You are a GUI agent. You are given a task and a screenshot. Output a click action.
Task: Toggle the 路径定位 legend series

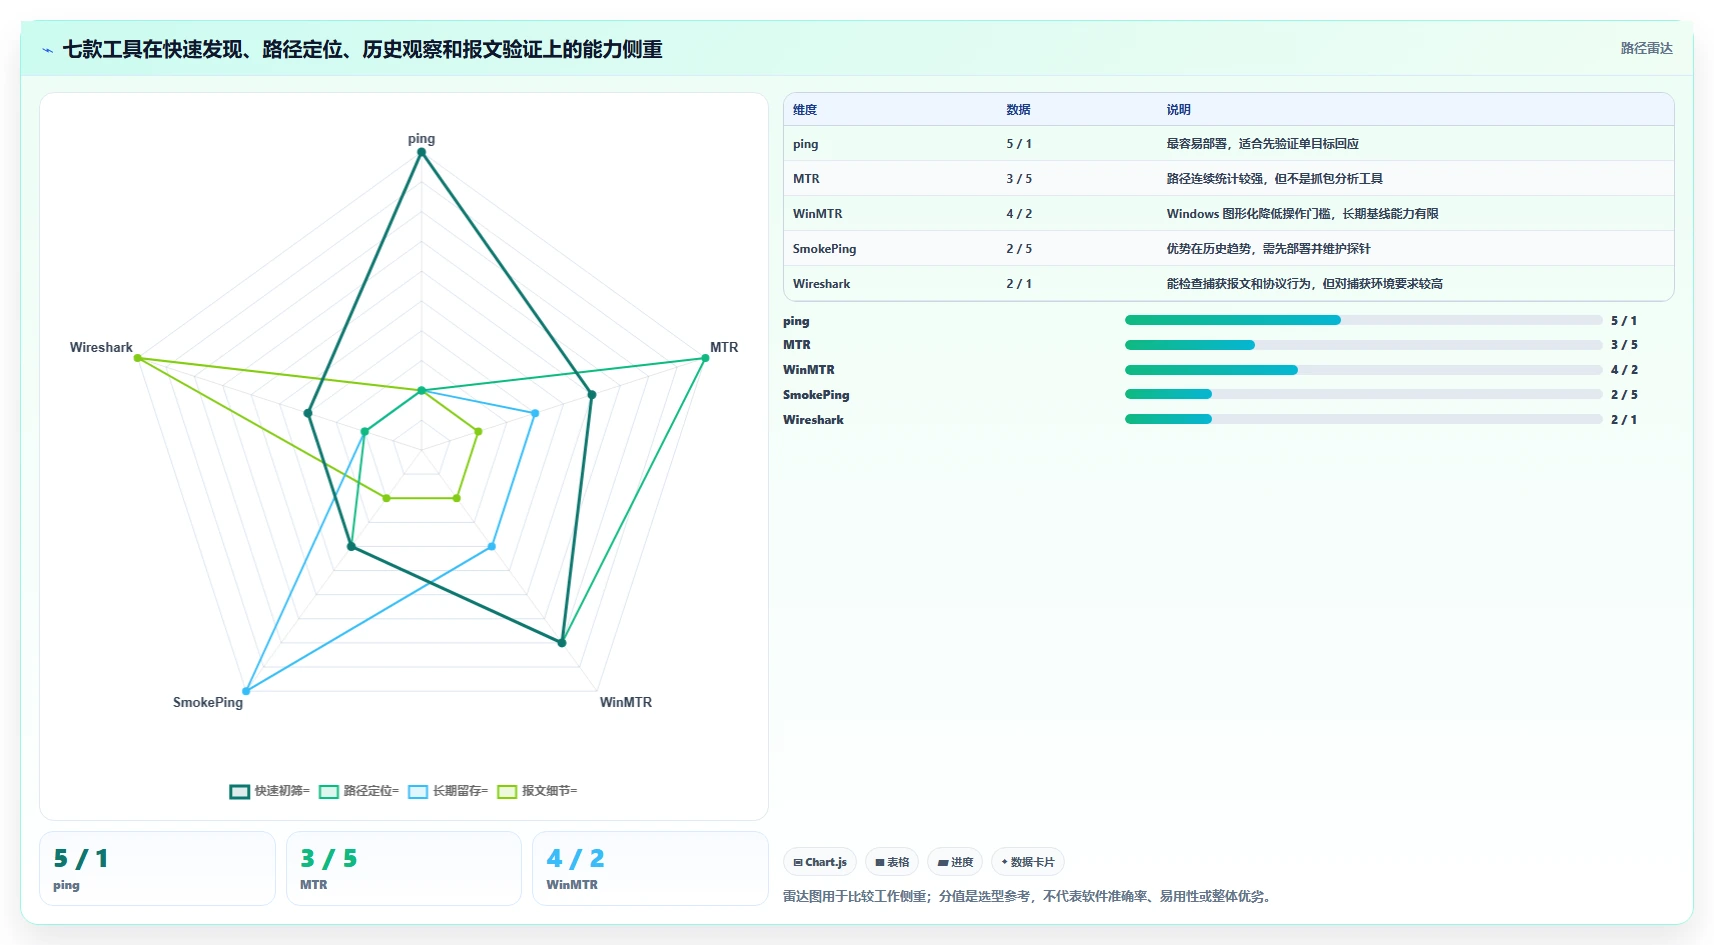click(358, 791)
